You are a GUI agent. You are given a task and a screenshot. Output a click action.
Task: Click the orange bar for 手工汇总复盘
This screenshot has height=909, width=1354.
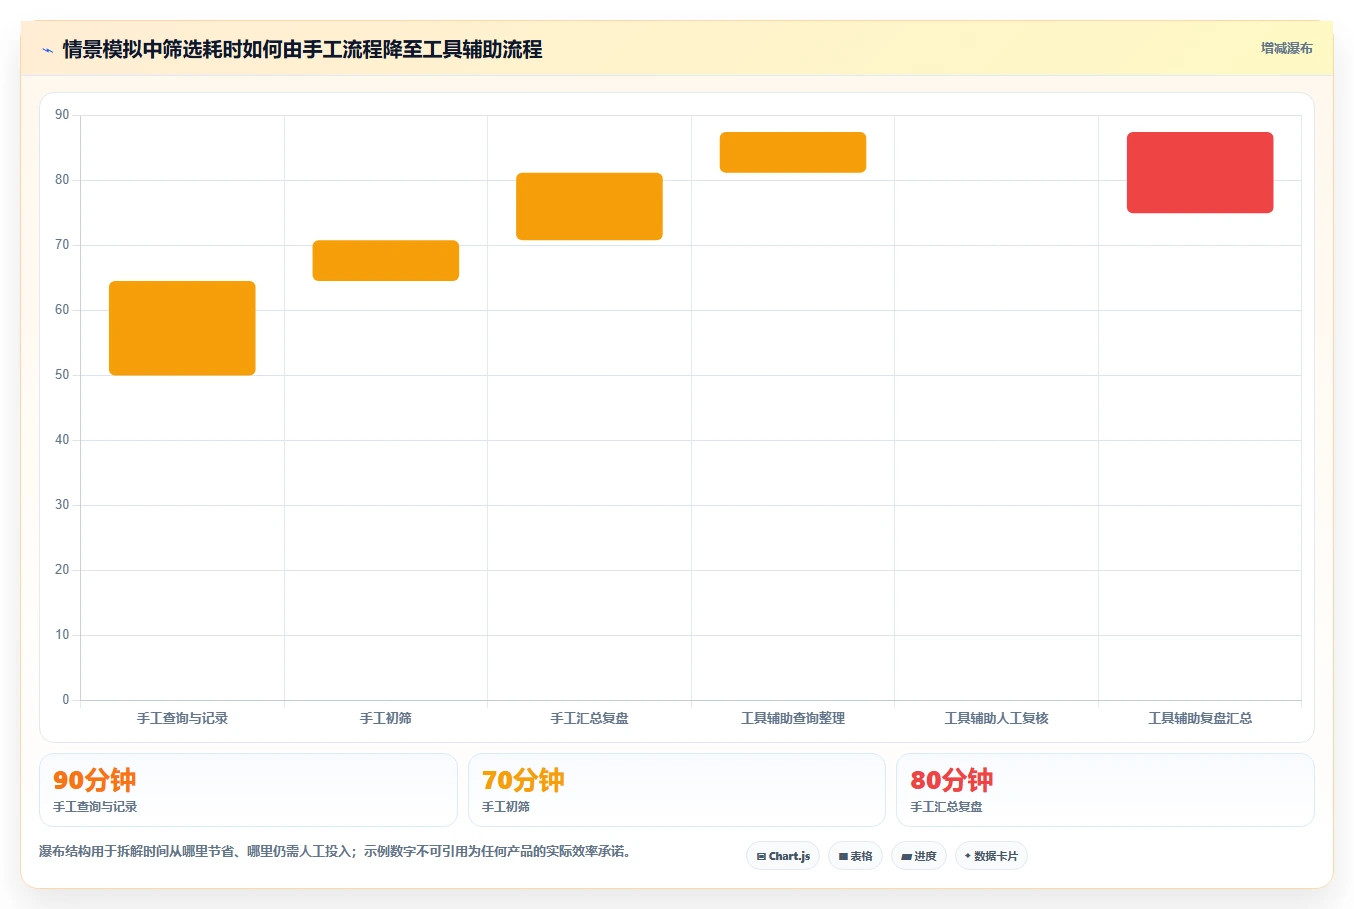click(589, 206)
